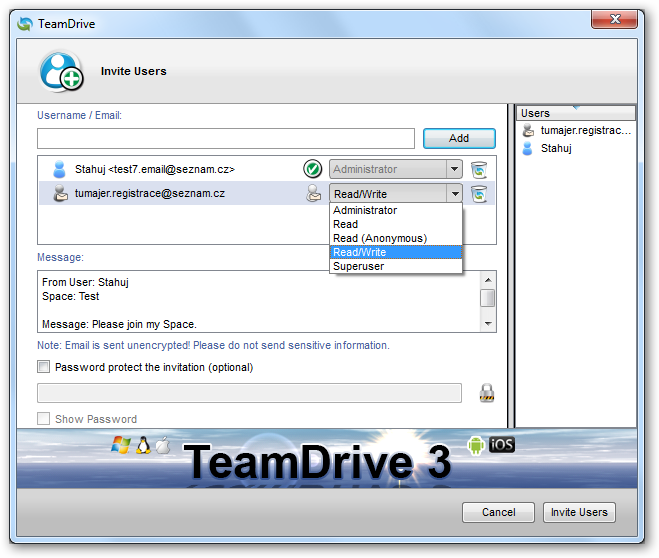Click the message scrollbar thumb

click(488, 298)
